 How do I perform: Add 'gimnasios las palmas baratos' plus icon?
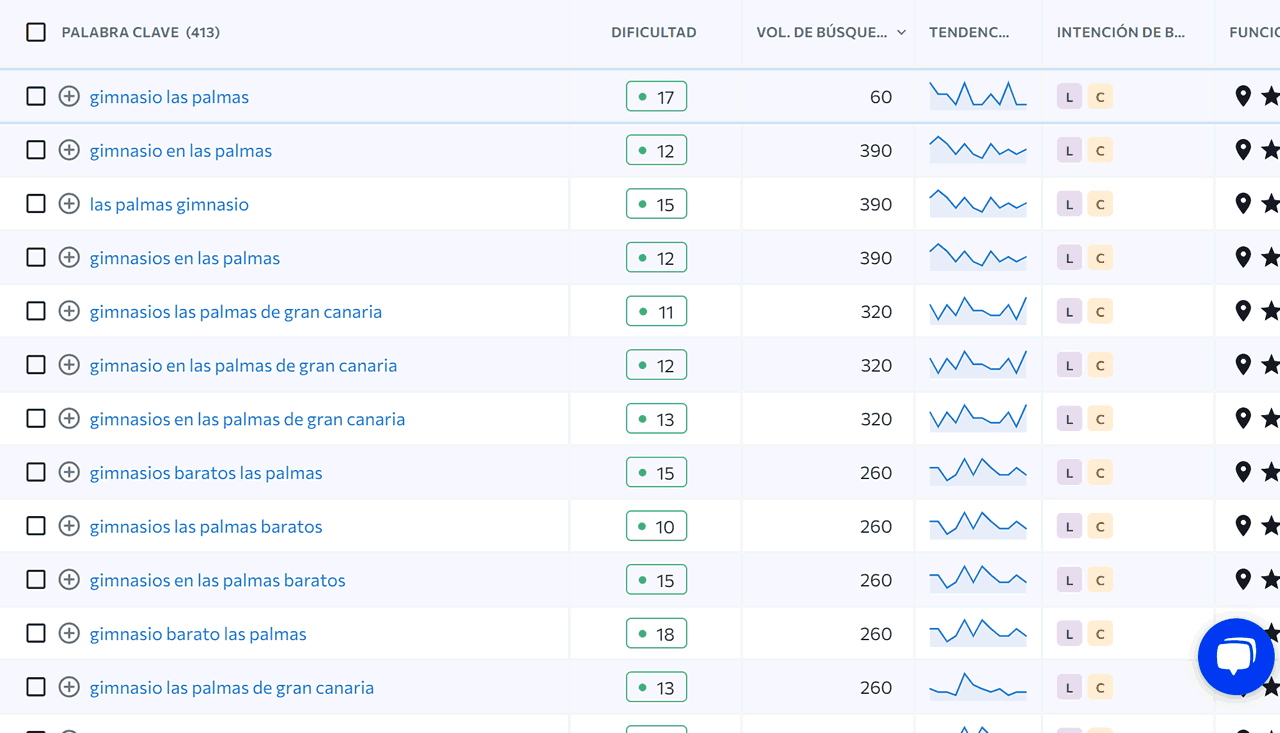69,526
